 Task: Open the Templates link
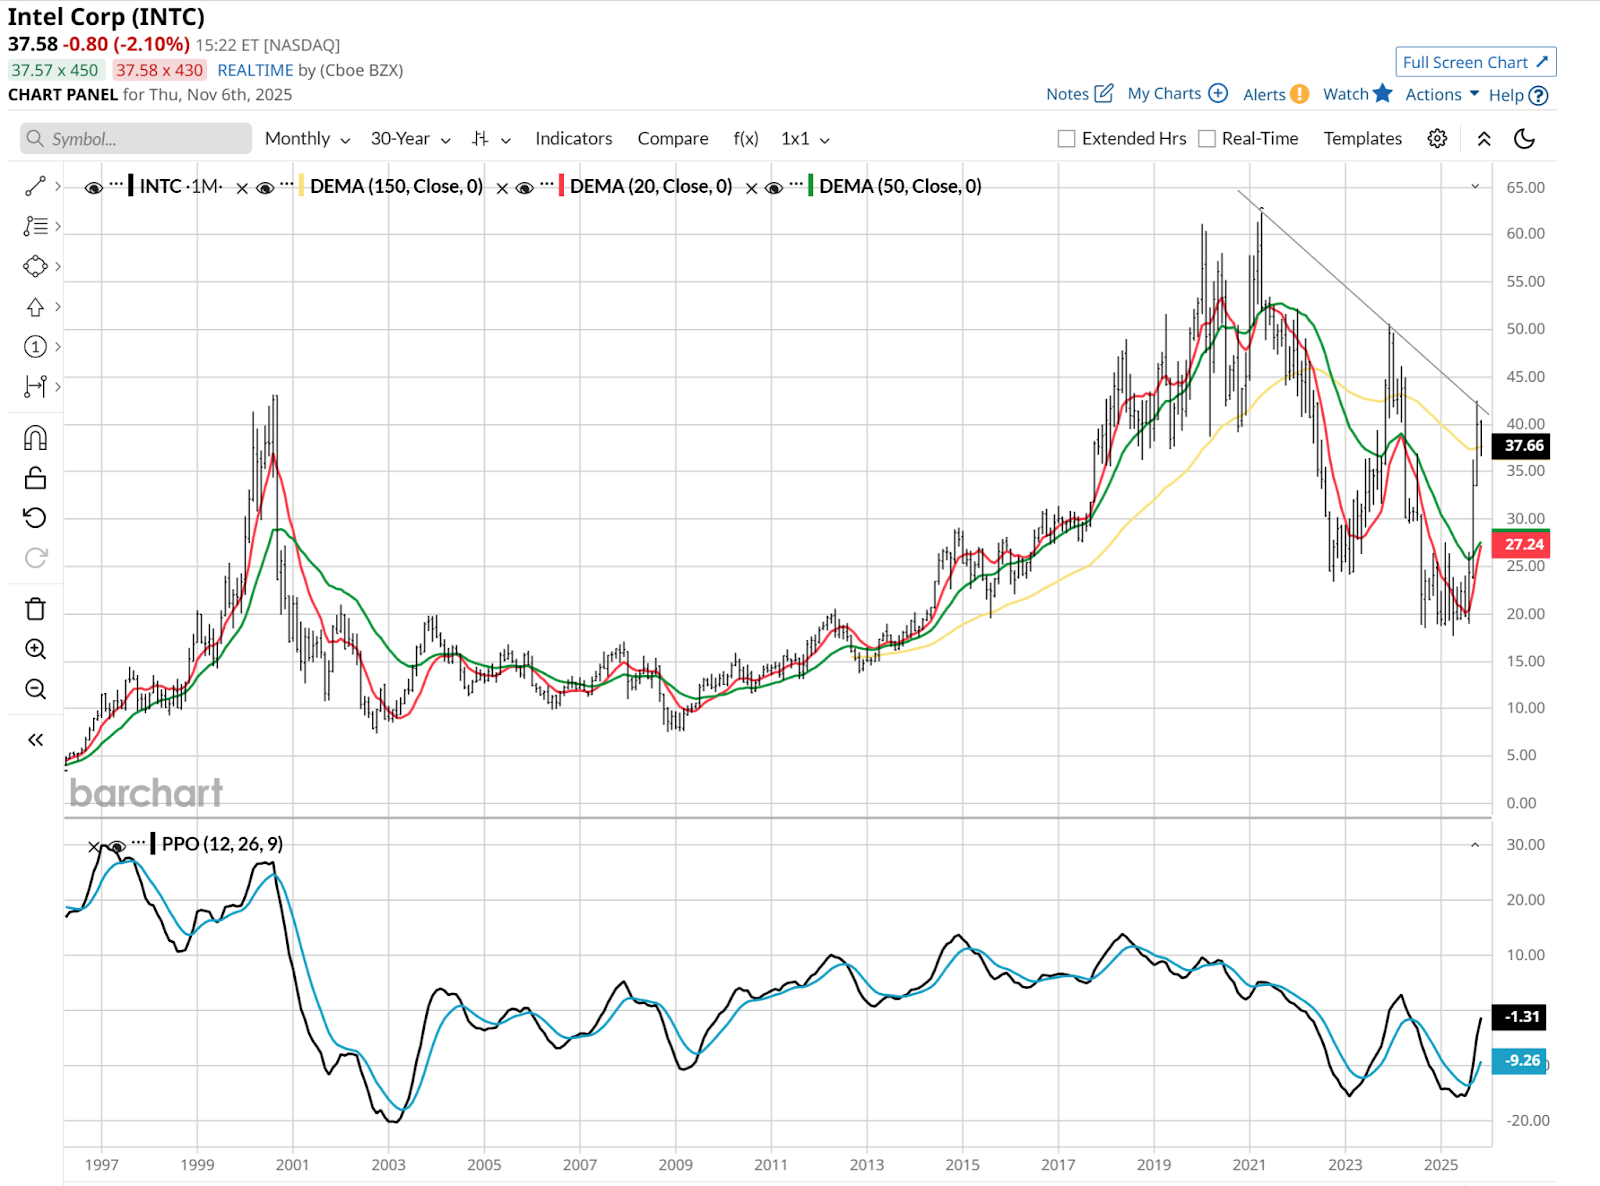tap(1362, 139)
